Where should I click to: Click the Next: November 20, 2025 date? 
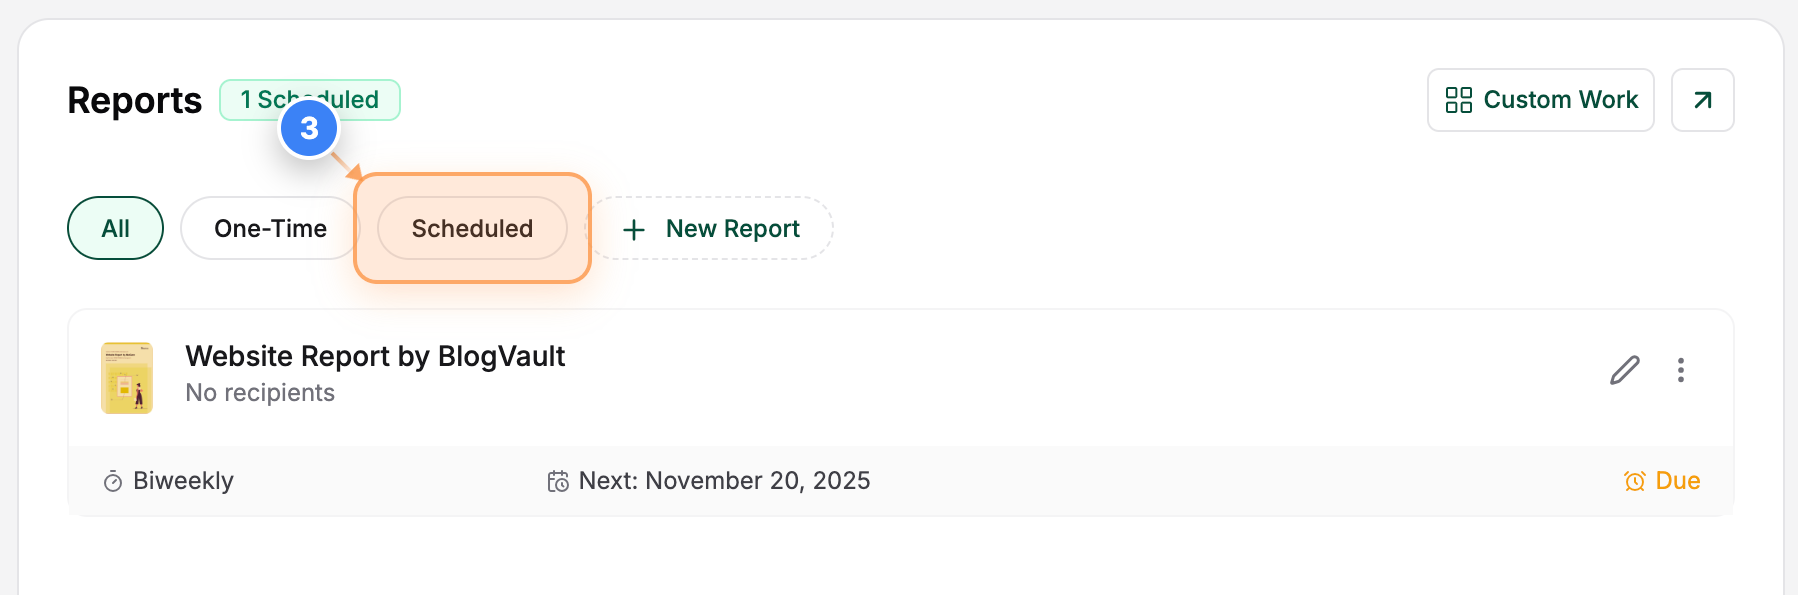(724, 480)
